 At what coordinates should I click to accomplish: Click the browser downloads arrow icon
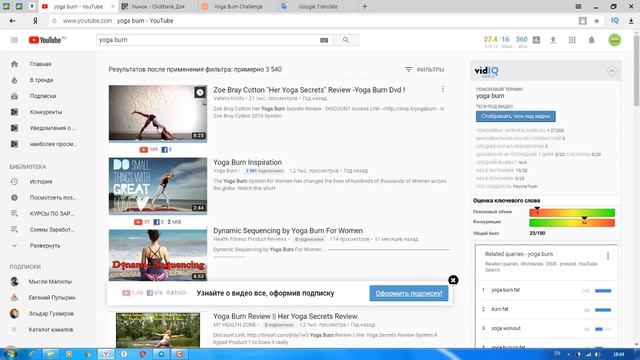point(631,21)
